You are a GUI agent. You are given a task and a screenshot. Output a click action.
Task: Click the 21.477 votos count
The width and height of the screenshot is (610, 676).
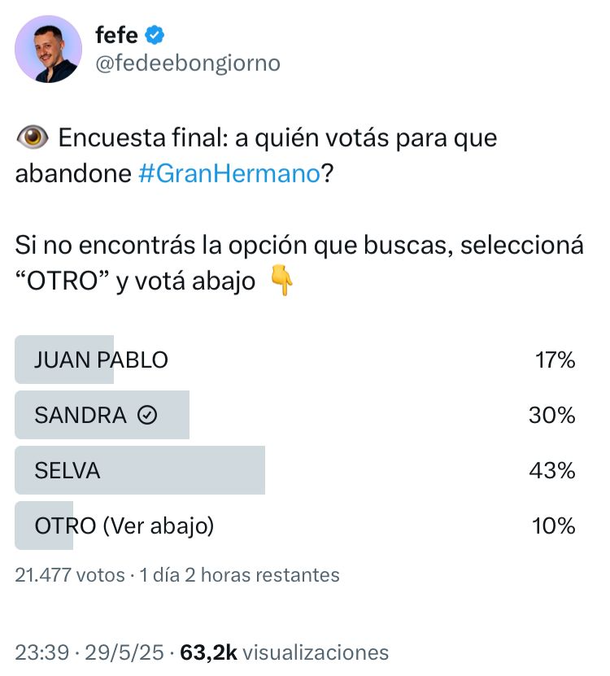pos(70,575)
